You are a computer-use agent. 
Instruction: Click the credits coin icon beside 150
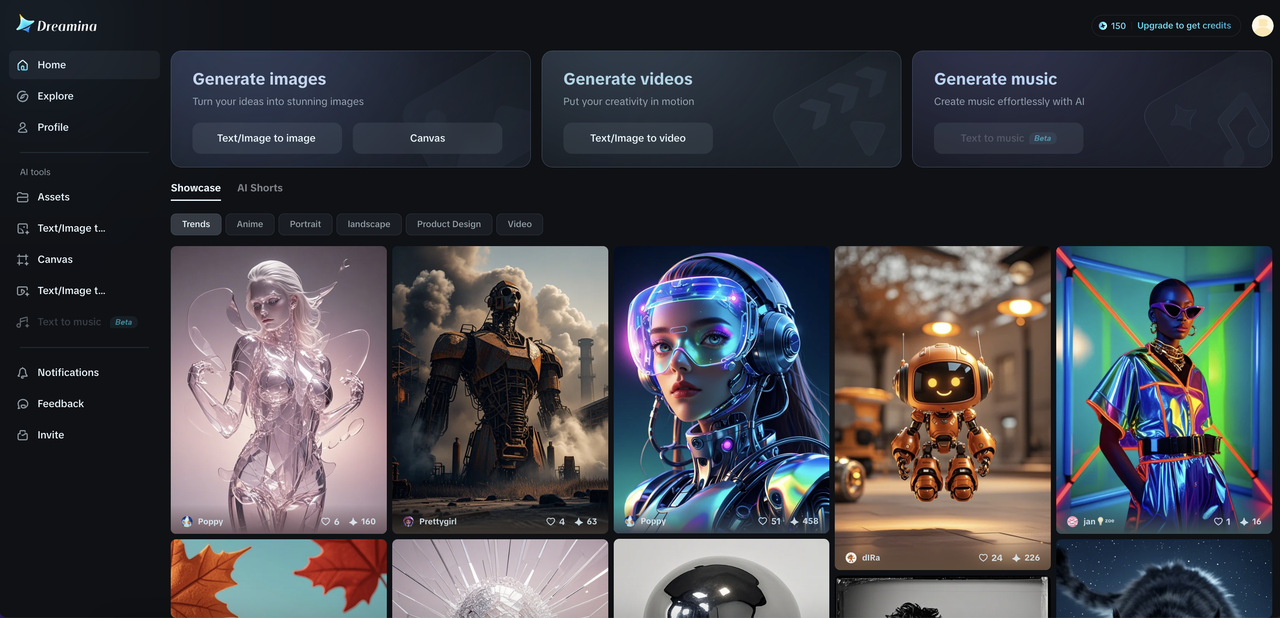pos(1103,26)
